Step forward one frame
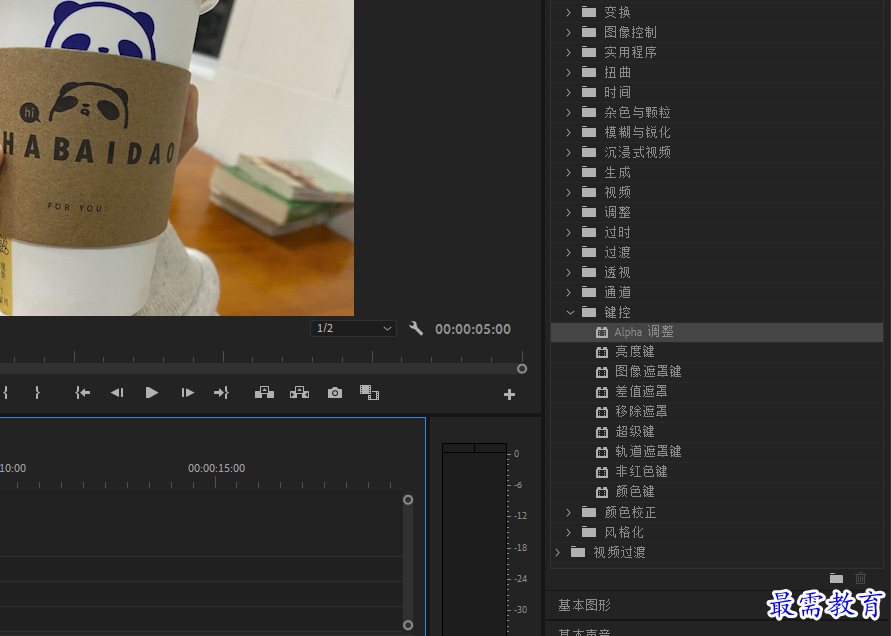This screenshot has width=891, height=636. [x=188, y=393]
